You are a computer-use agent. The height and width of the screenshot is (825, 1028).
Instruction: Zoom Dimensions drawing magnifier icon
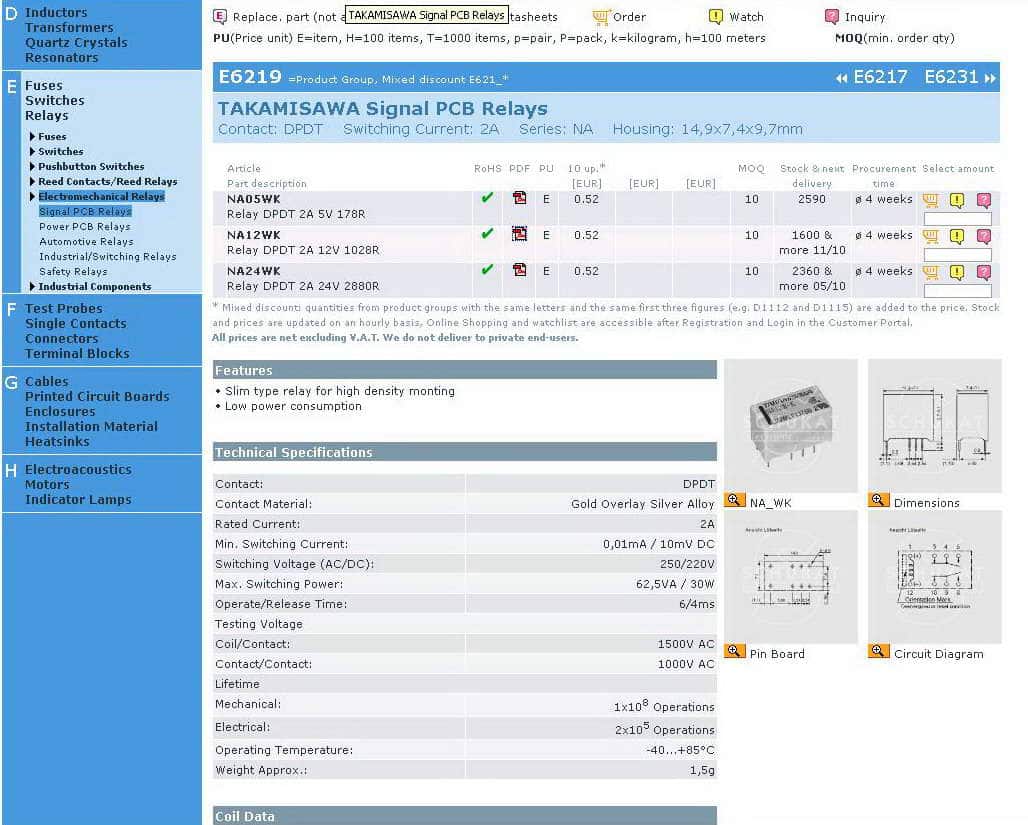[x=879, y=500]
